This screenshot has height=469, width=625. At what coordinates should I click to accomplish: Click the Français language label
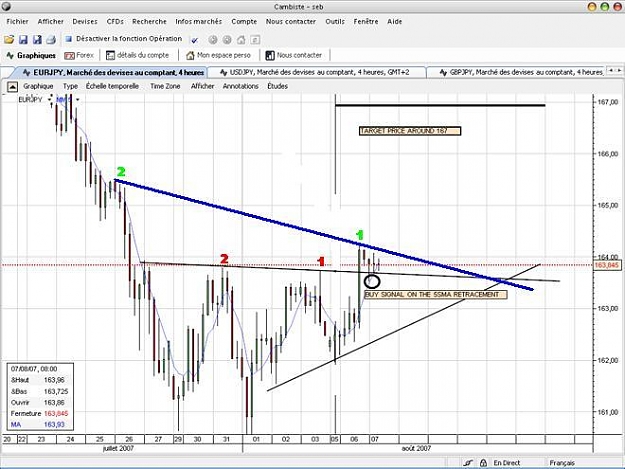click(562, 463)
